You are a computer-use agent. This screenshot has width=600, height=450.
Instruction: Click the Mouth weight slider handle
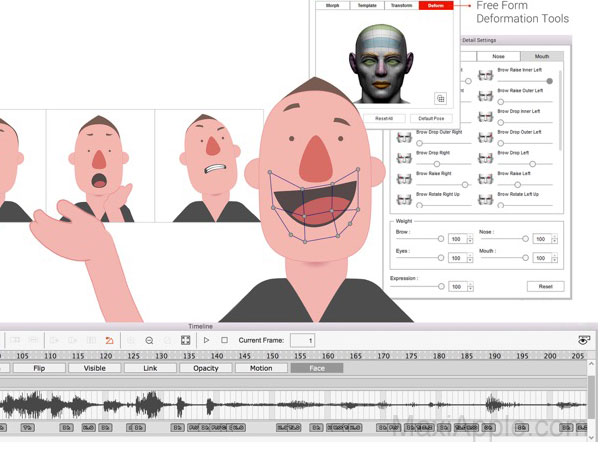525,258
